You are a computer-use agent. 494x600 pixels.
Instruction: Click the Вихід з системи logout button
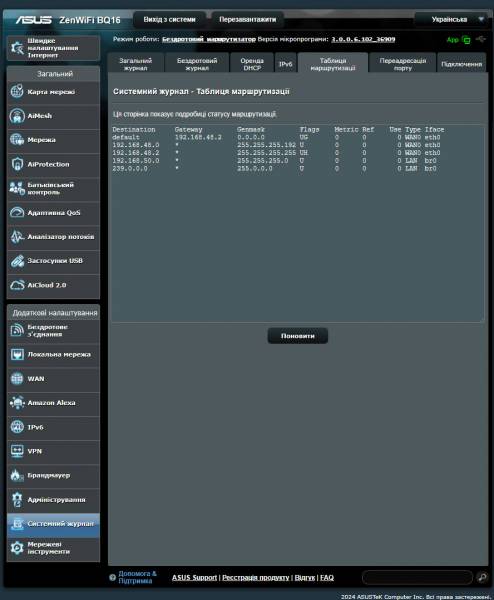point(169,19)
